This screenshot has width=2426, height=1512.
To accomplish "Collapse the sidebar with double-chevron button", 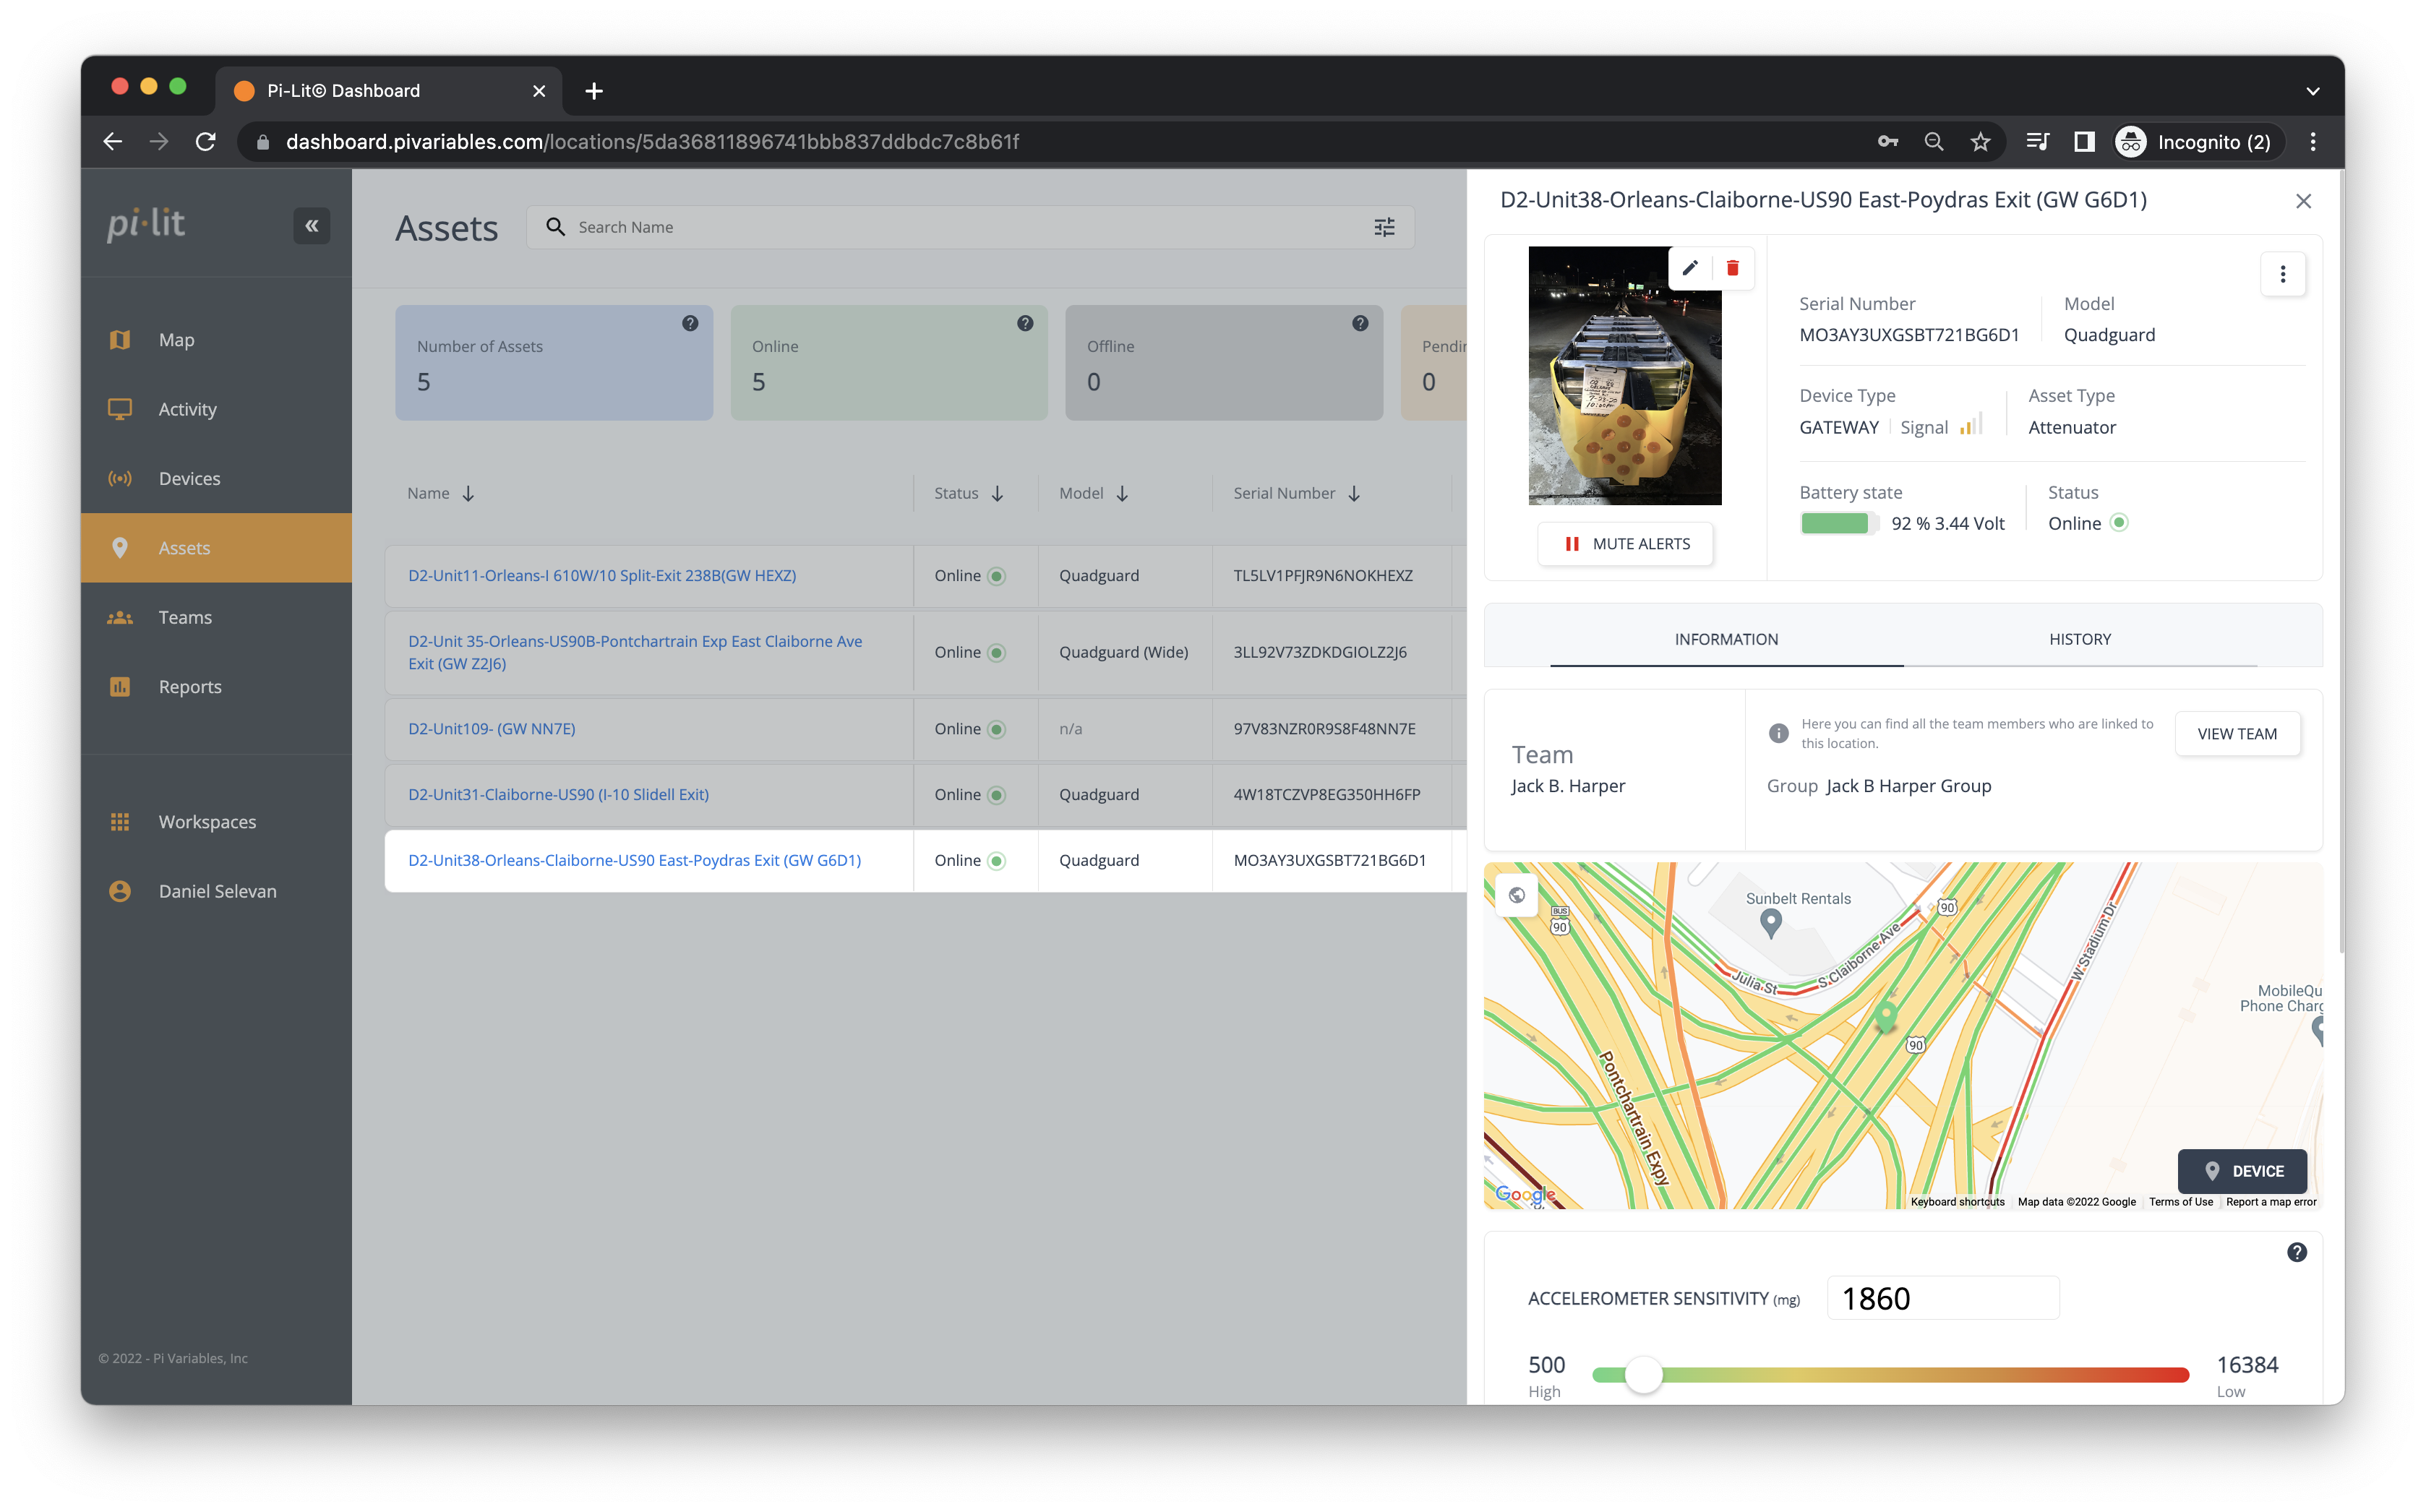I will point(312,225).
